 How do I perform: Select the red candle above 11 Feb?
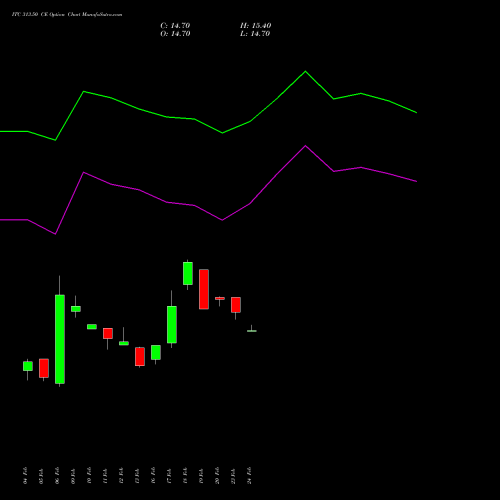click(108, 333)
